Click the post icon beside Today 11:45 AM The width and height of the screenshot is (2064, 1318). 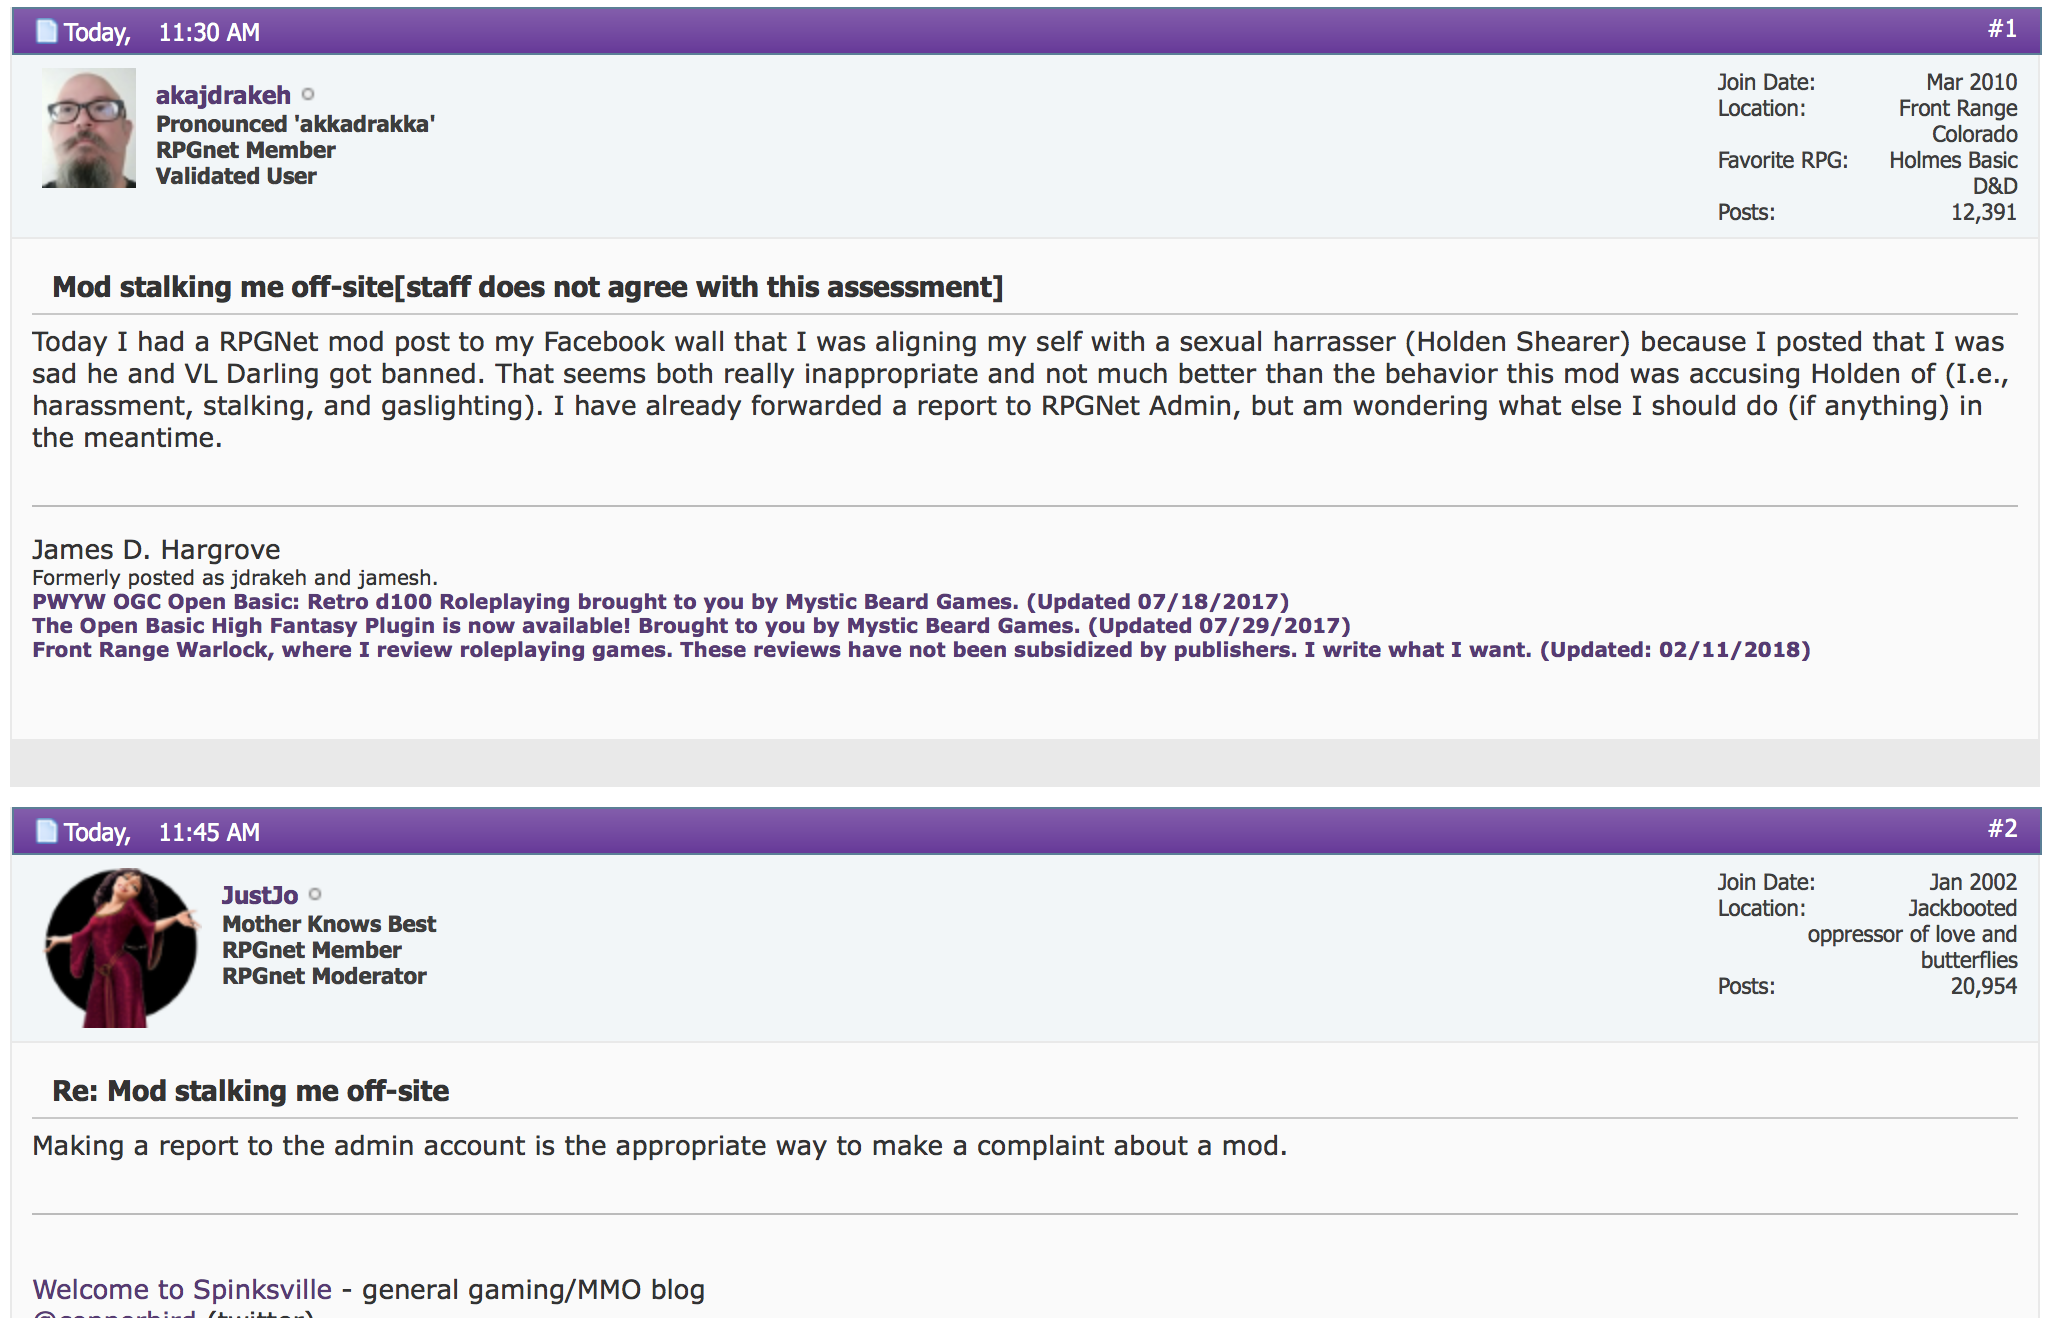[x=47, y=831]
